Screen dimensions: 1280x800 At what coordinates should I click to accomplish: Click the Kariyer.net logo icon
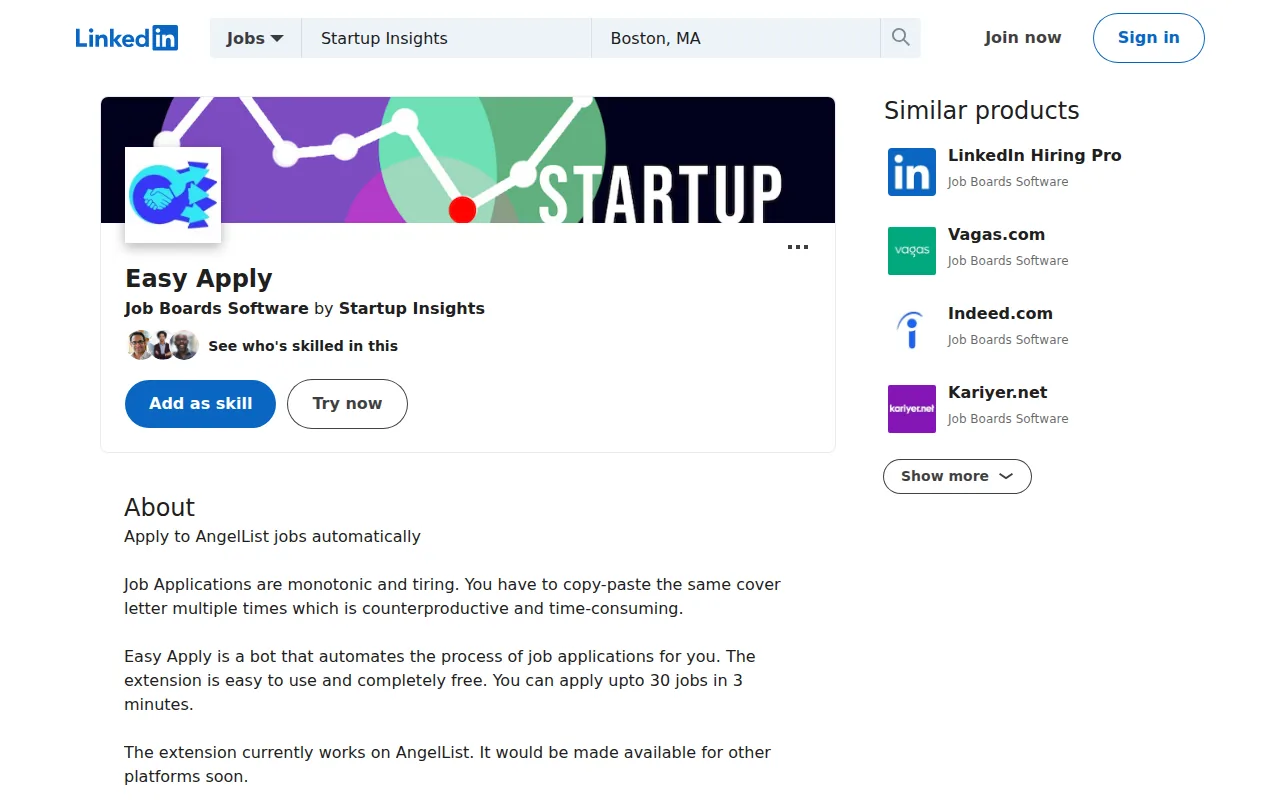(x=912, y=409)
